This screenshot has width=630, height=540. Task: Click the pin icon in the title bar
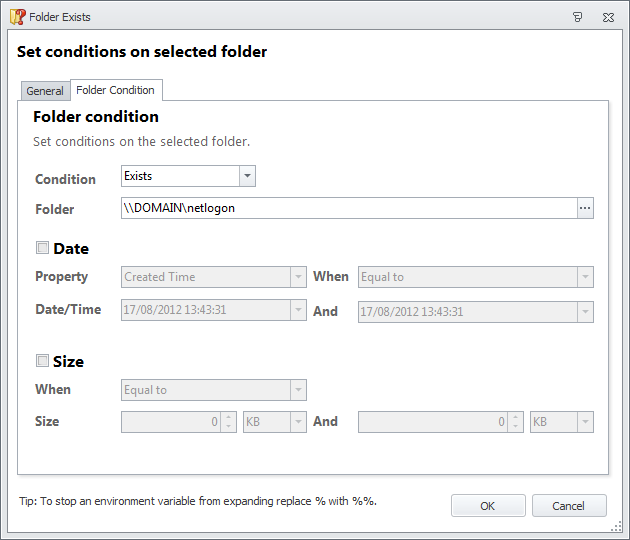(x=577, y=17)
